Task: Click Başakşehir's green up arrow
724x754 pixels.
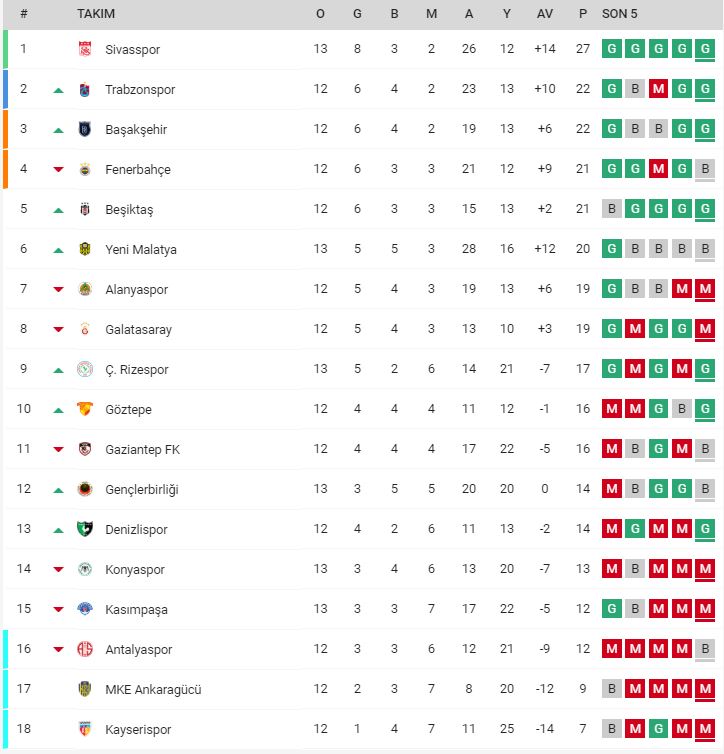Action: tap(58, 129)
